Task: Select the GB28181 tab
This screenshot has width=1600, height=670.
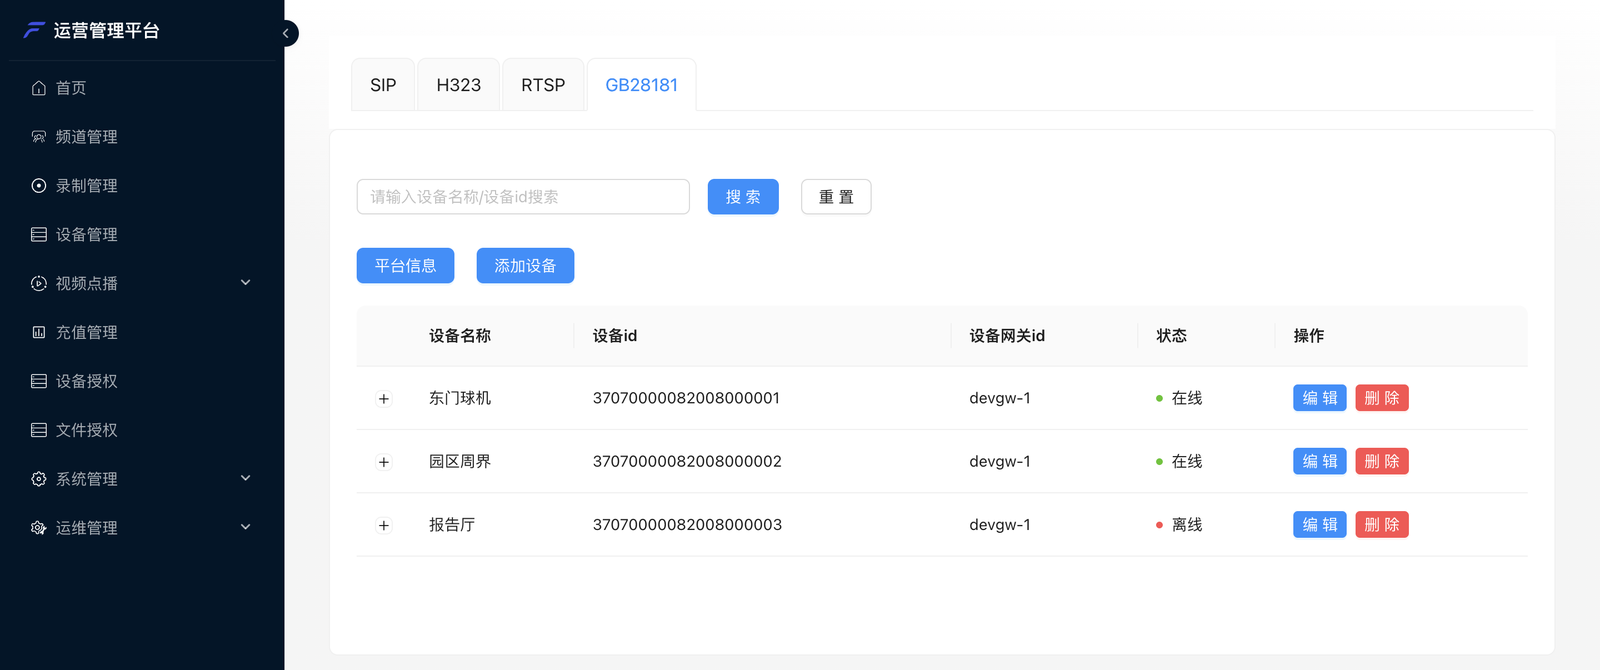Action: pos(641,85)
